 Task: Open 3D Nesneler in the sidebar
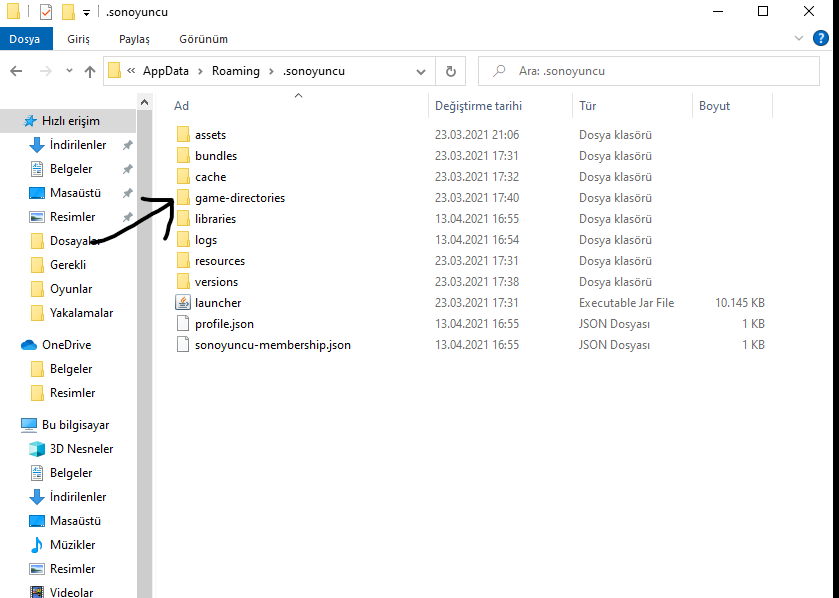71,449
